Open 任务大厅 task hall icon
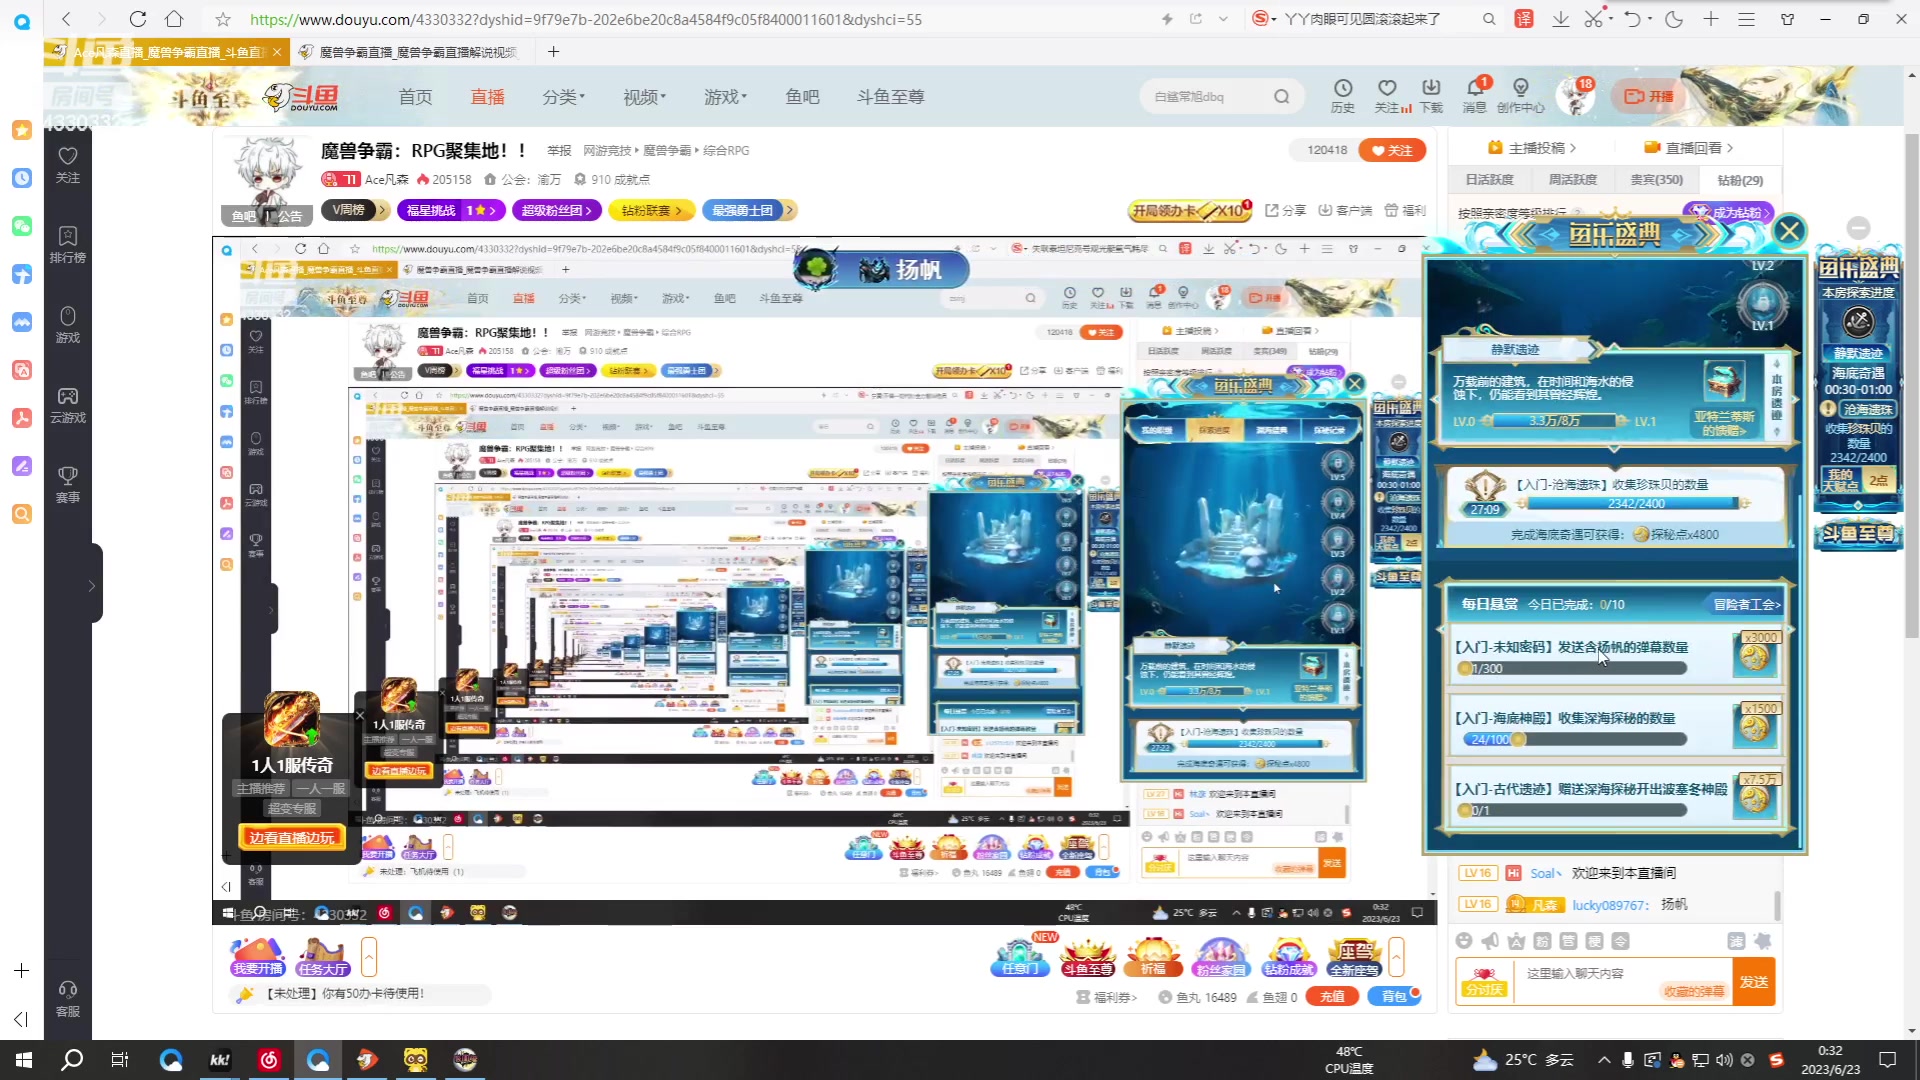Screen dimensions: 1920x1080 tap(322, 957)
